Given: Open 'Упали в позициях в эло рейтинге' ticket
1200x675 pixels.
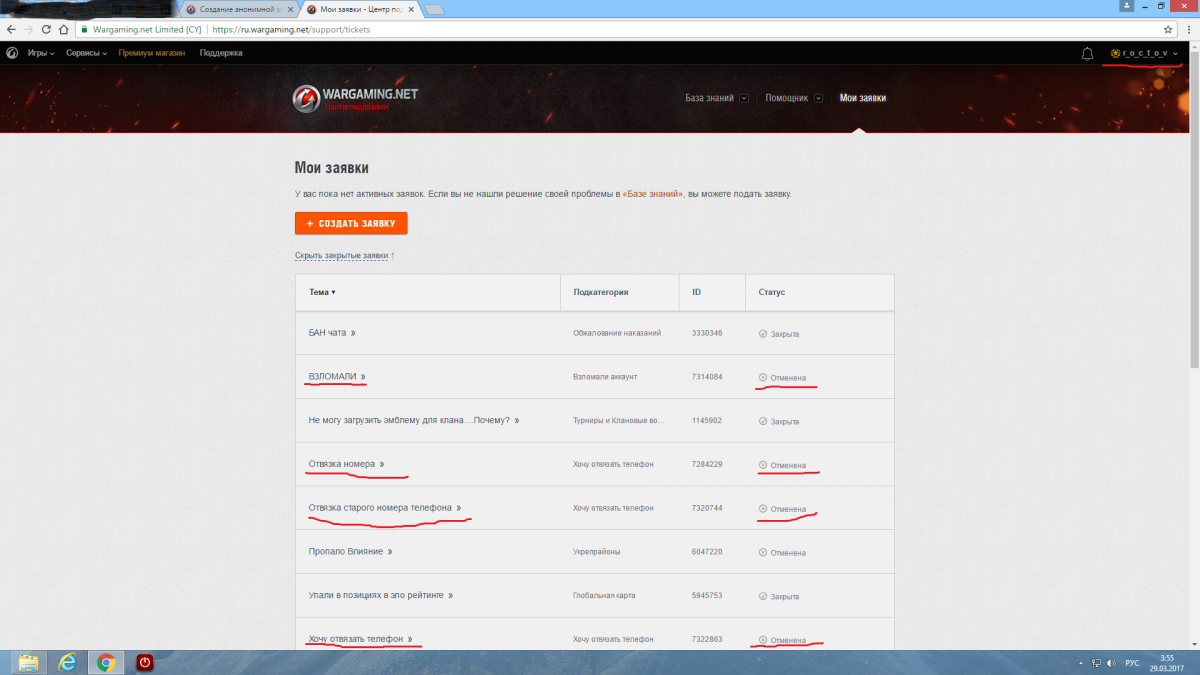Looking at the screenshot, I should (381, 595).
